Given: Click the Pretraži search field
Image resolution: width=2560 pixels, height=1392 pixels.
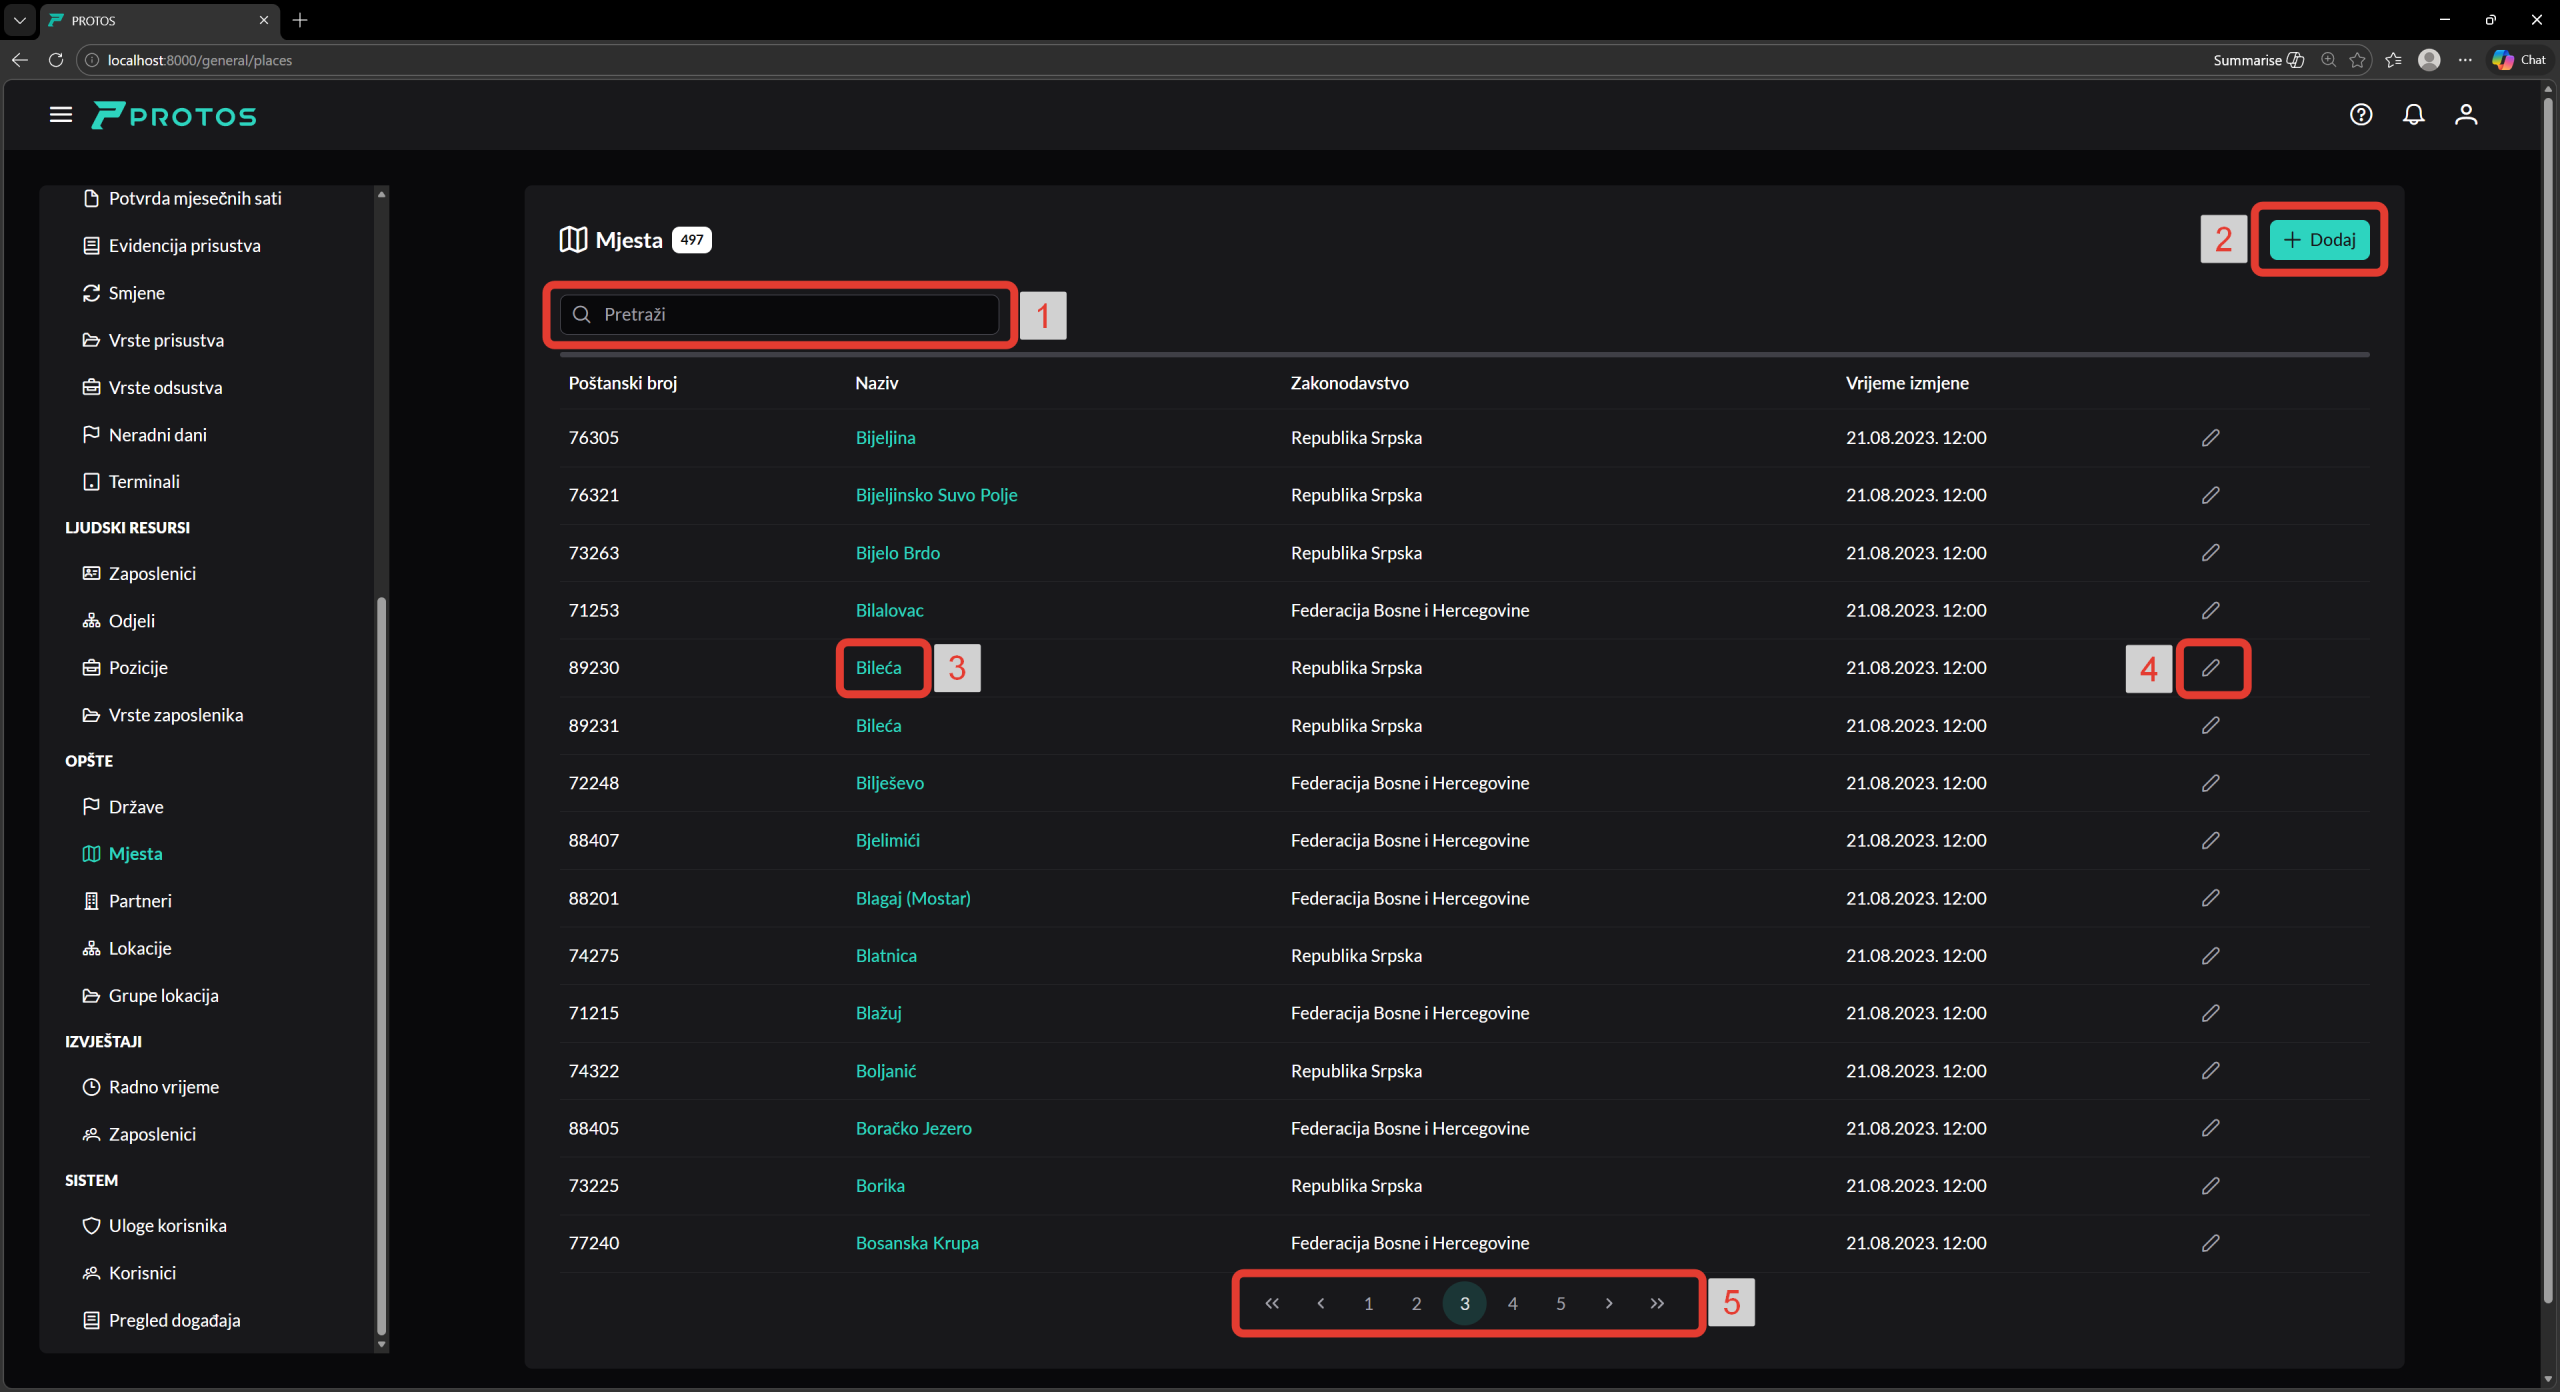Looking at the screenshot, I should tap(780, 315).
